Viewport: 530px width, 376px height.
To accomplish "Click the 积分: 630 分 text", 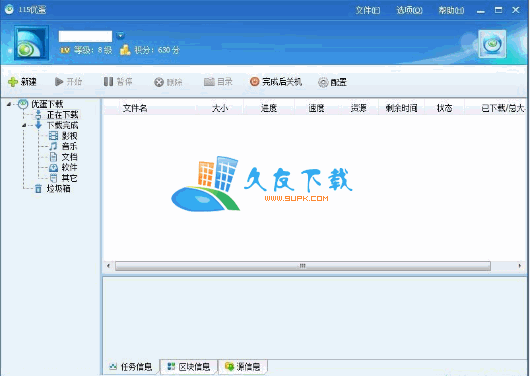I will pos(157,50).
